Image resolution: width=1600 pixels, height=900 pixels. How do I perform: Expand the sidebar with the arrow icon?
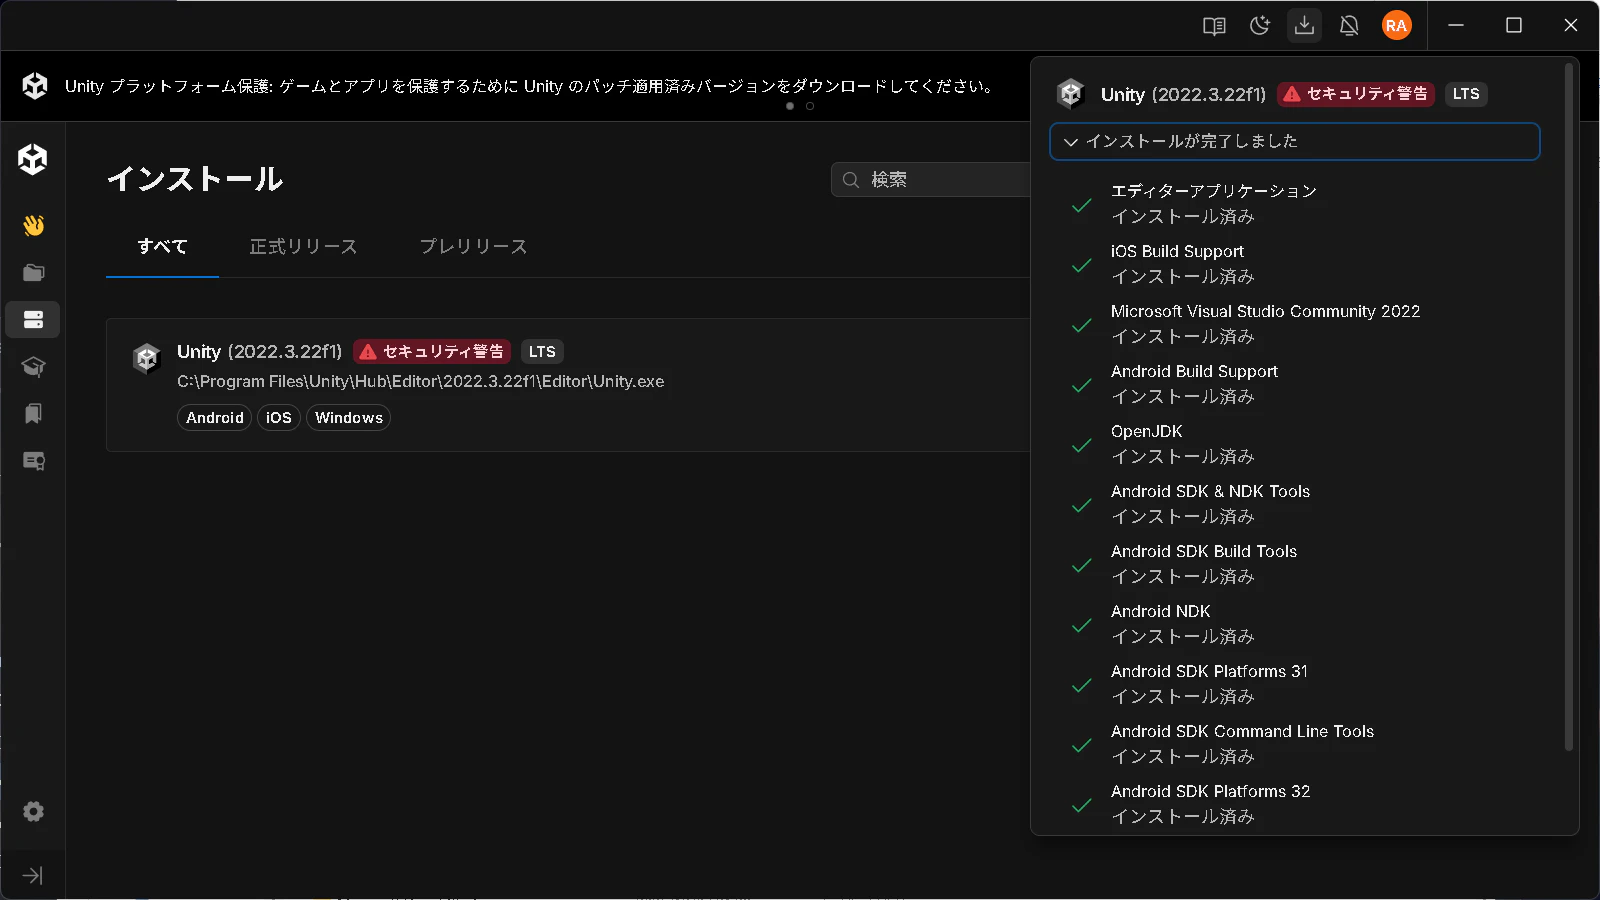tap(33, 876)
